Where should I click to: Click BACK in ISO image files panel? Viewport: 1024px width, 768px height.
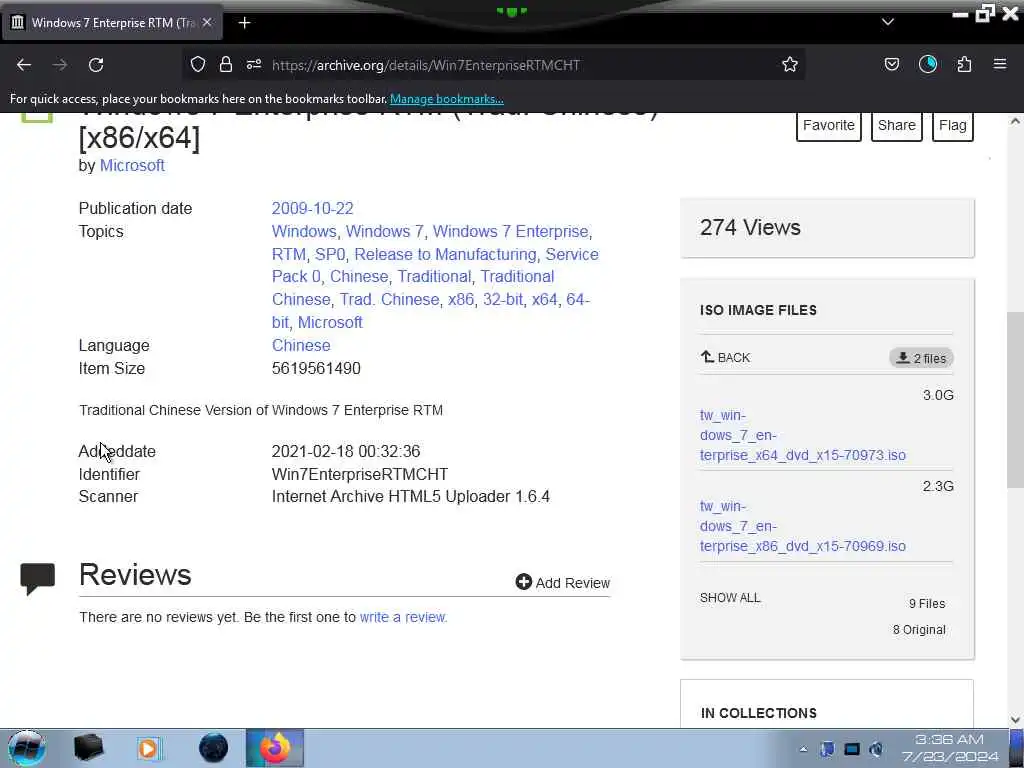pyautogui.click(x=726, y=357)
